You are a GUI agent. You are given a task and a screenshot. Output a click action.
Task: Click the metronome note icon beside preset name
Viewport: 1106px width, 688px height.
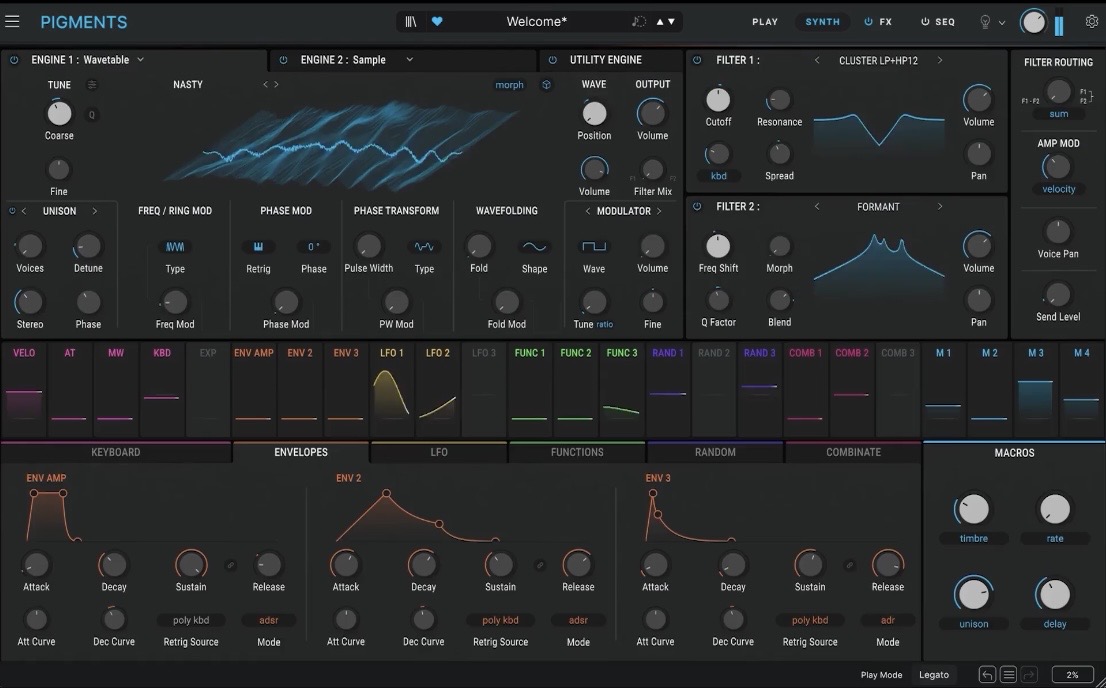coord(639,21)
